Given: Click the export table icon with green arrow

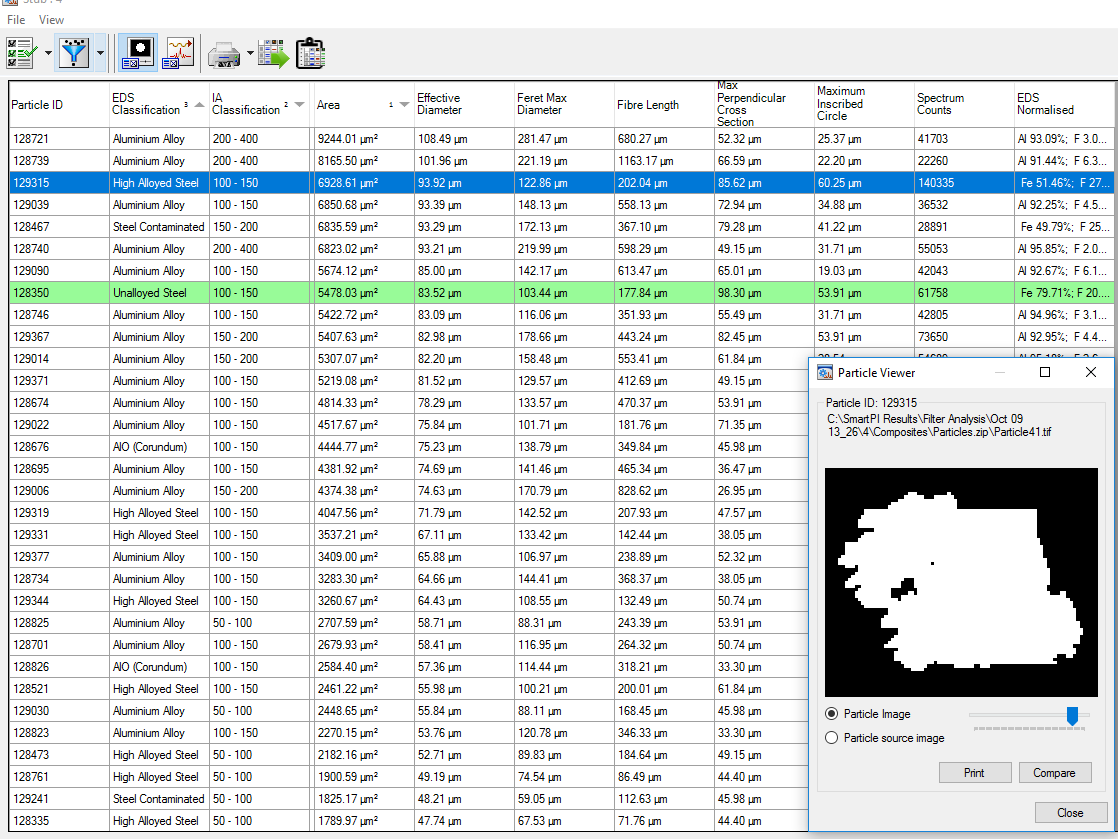Looking at the screenshot, I should coord(272,54).
